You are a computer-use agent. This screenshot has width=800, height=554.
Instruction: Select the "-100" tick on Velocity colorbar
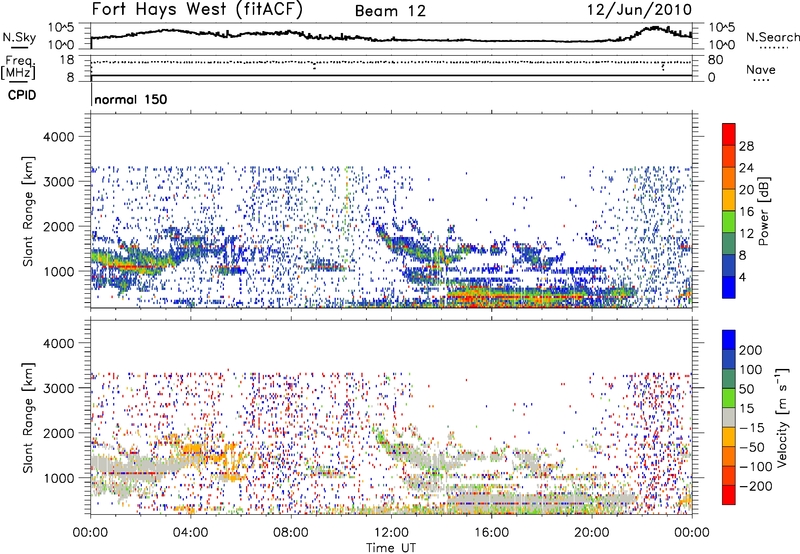[x=756, y=467]
